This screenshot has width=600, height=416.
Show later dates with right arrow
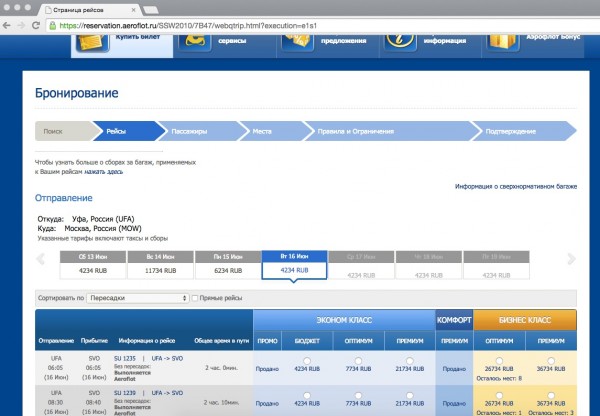tap(571, 260)
